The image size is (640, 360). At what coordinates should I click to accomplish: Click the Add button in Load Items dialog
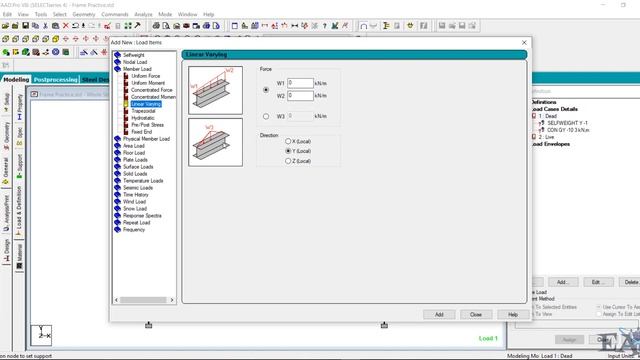439,314
